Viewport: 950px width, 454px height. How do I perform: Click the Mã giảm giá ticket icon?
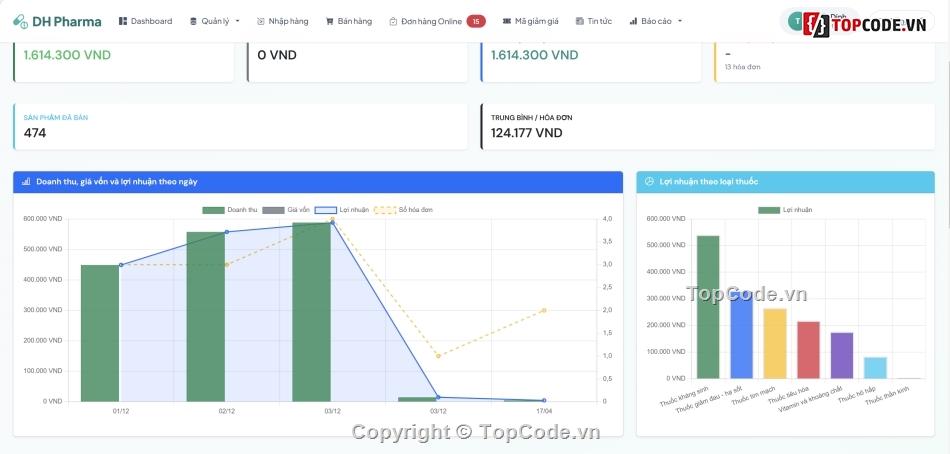507,21
